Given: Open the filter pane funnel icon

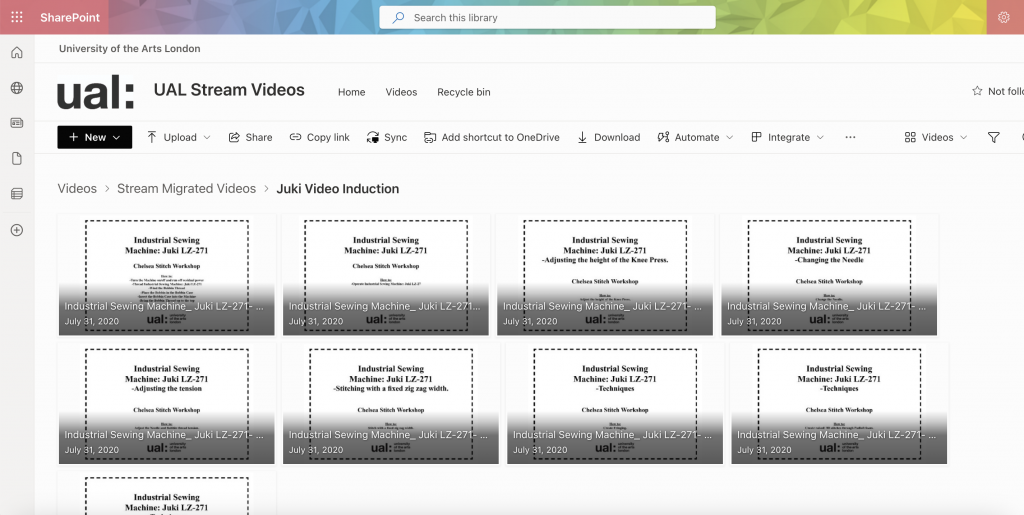Looking at the screenshot, I should click(x=993, y=137).
